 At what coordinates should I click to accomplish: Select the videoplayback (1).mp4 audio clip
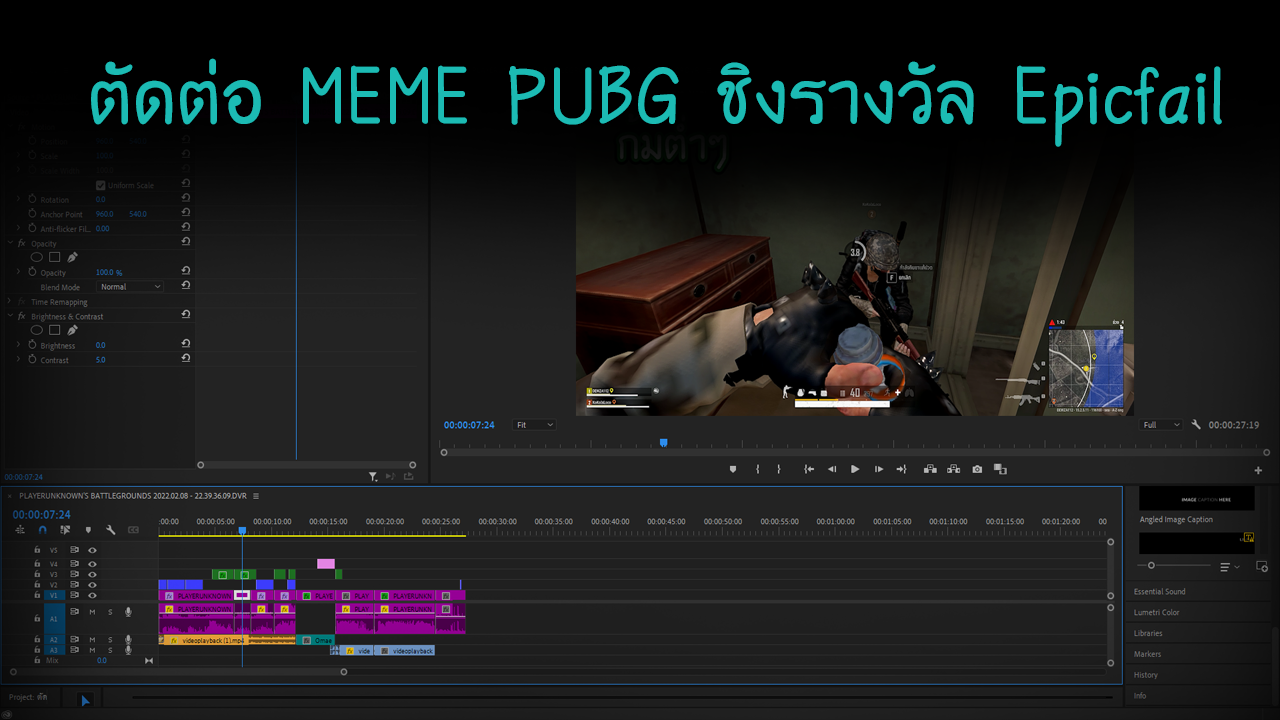coord(228,640)
